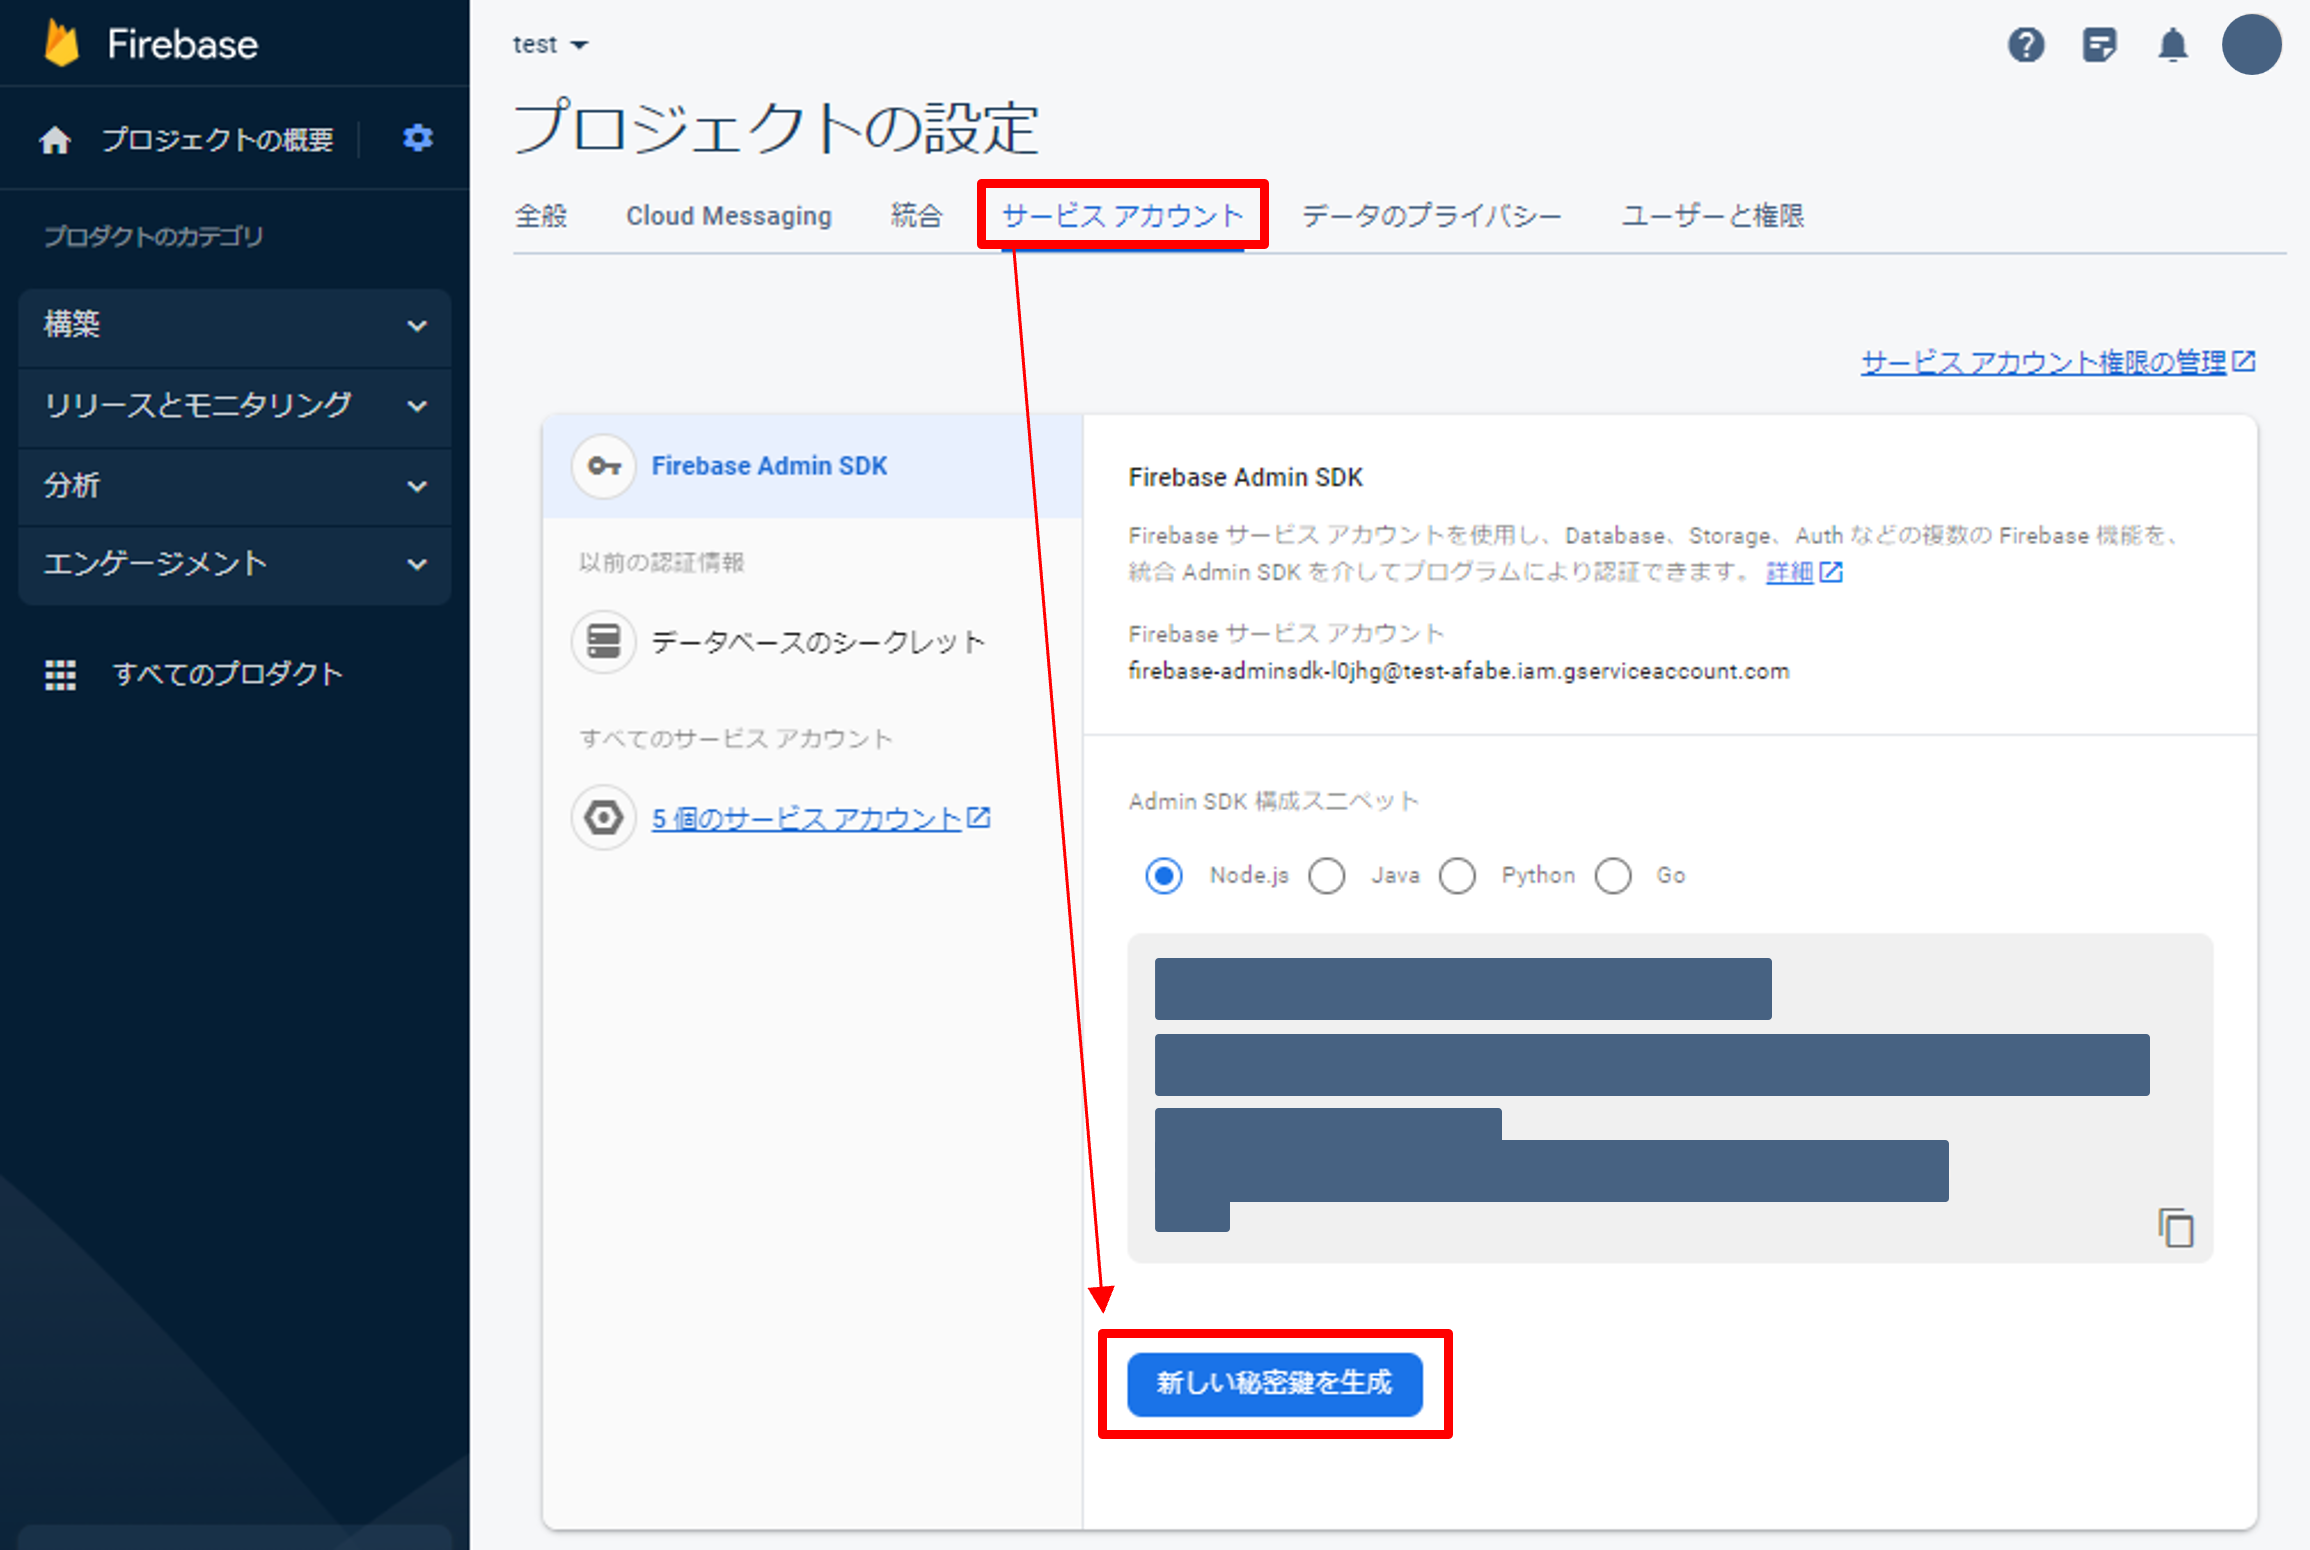2310x1550 pixels.
Task: Open サービス アカウント権限の管理 link
Action: pyautogui.click(x=2044, y=362)
